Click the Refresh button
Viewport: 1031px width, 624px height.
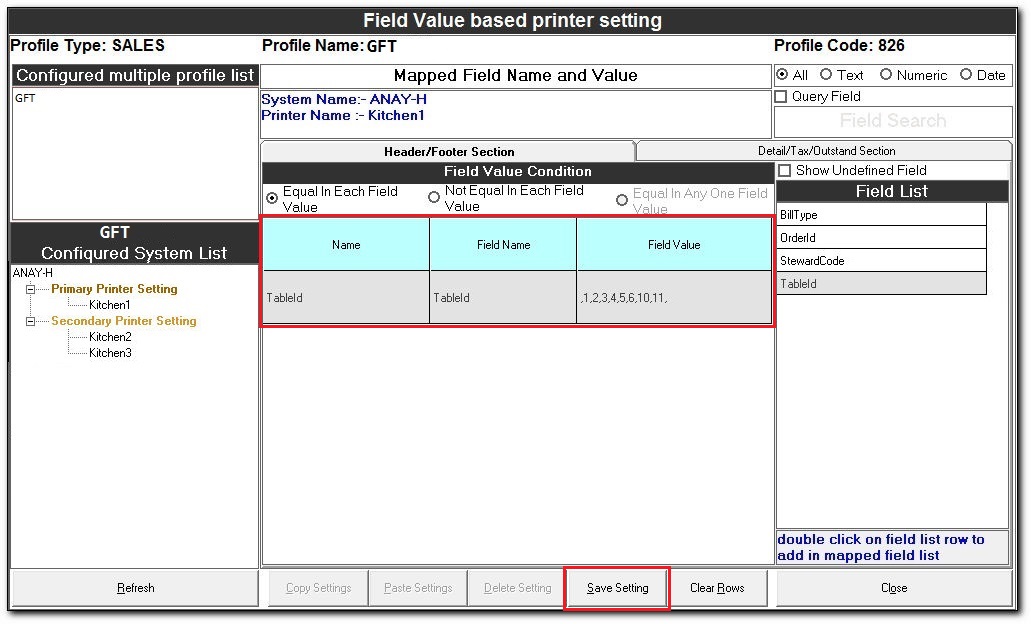(135, 588)
